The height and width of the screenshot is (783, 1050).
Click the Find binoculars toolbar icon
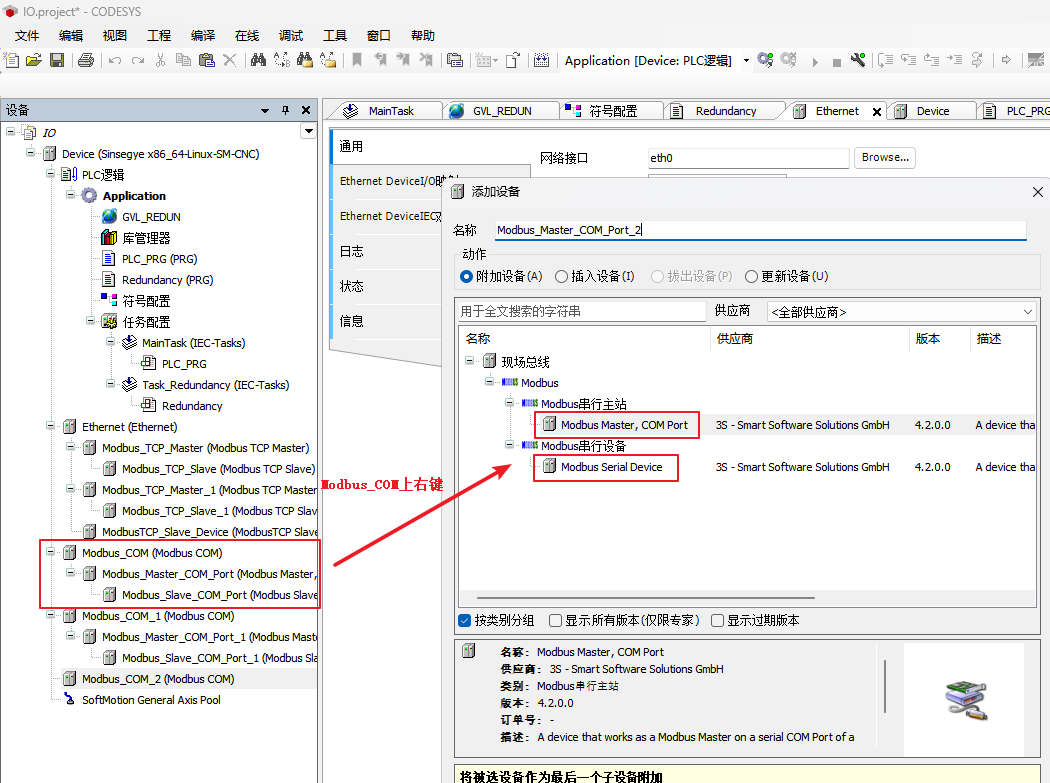pyautogui.click(x=258, y=60)
